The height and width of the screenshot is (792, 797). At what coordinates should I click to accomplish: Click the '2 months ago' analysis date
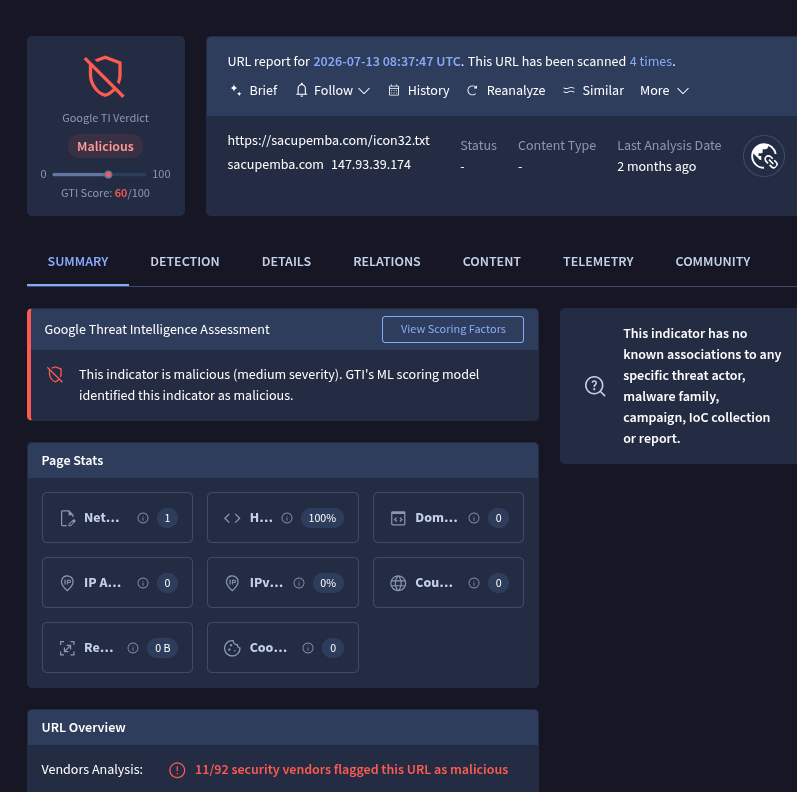coord(656,167)
